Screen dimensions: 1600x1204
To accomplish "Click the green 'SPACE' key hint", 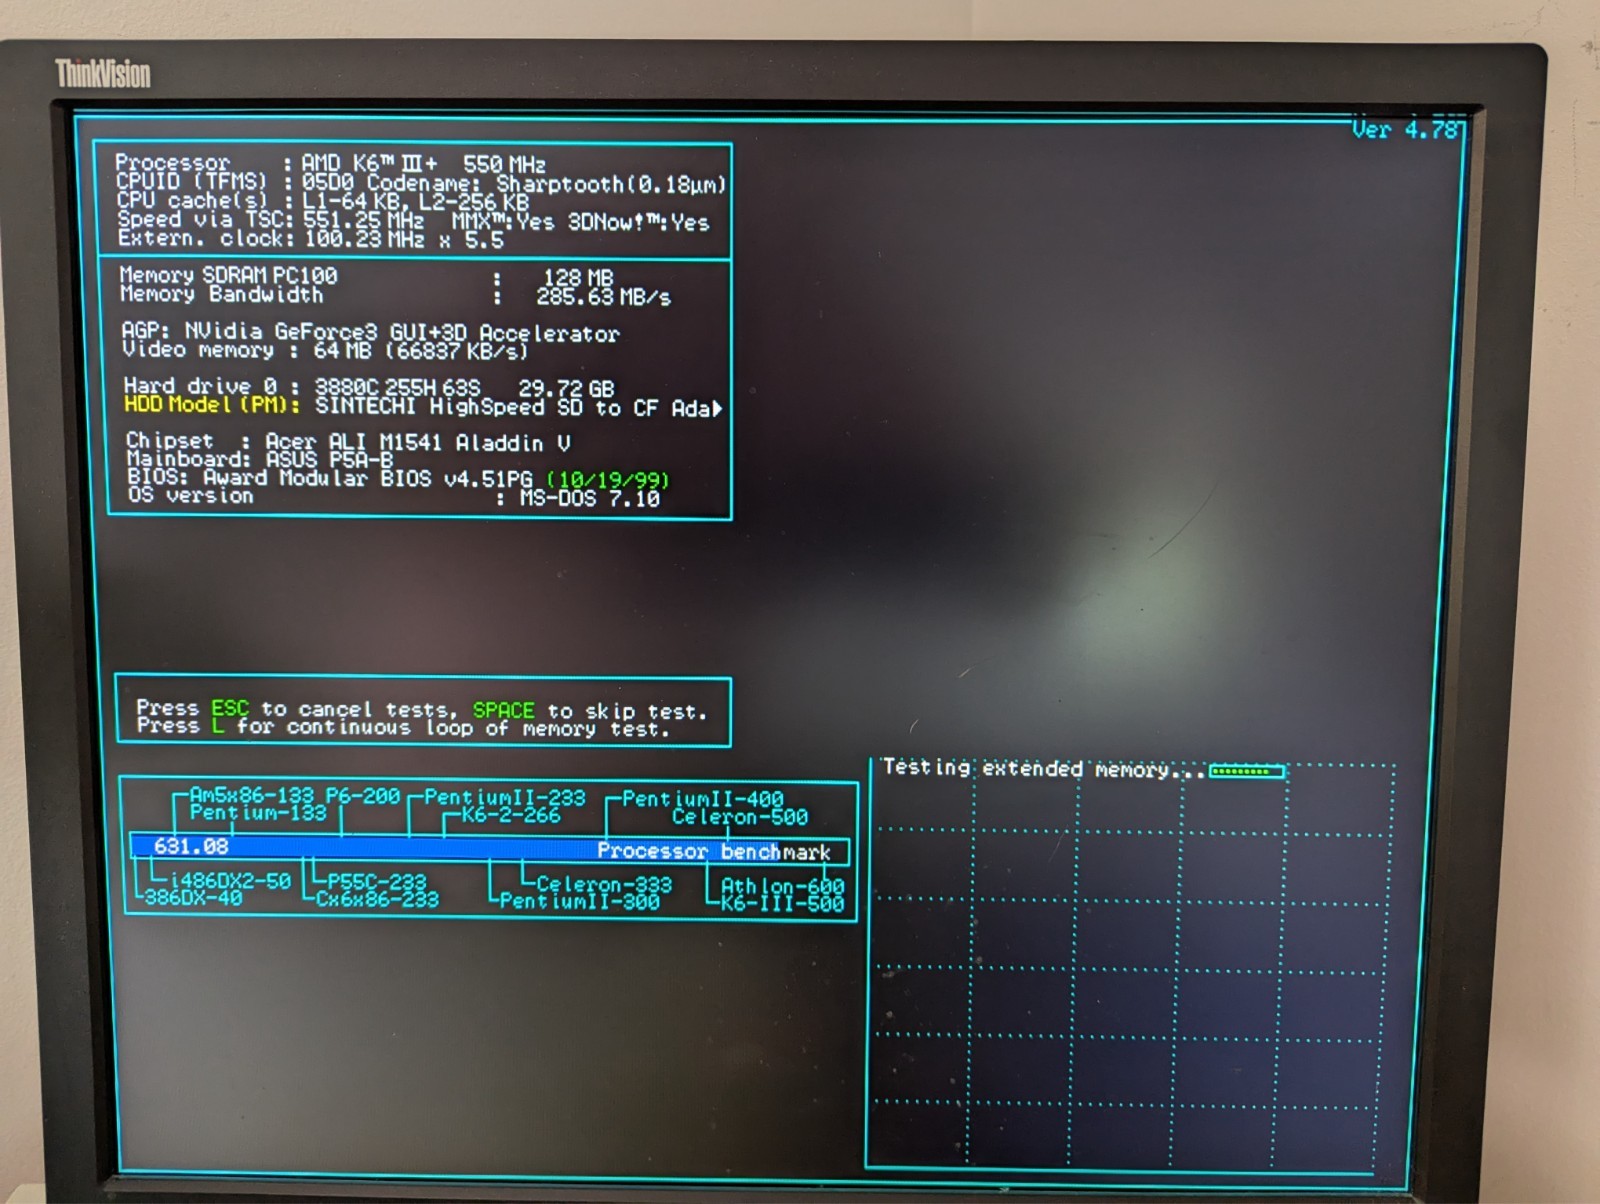I will coord(504,710).
